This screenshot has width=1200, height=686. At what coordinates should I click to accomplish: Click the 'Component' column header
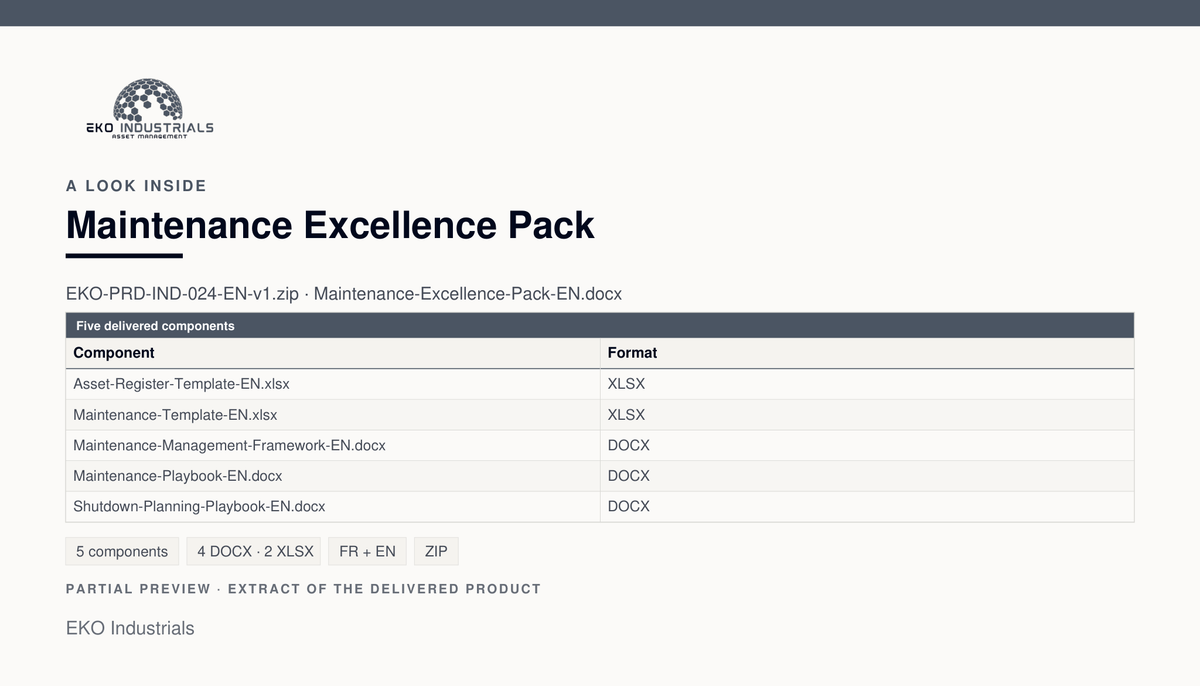333,353
